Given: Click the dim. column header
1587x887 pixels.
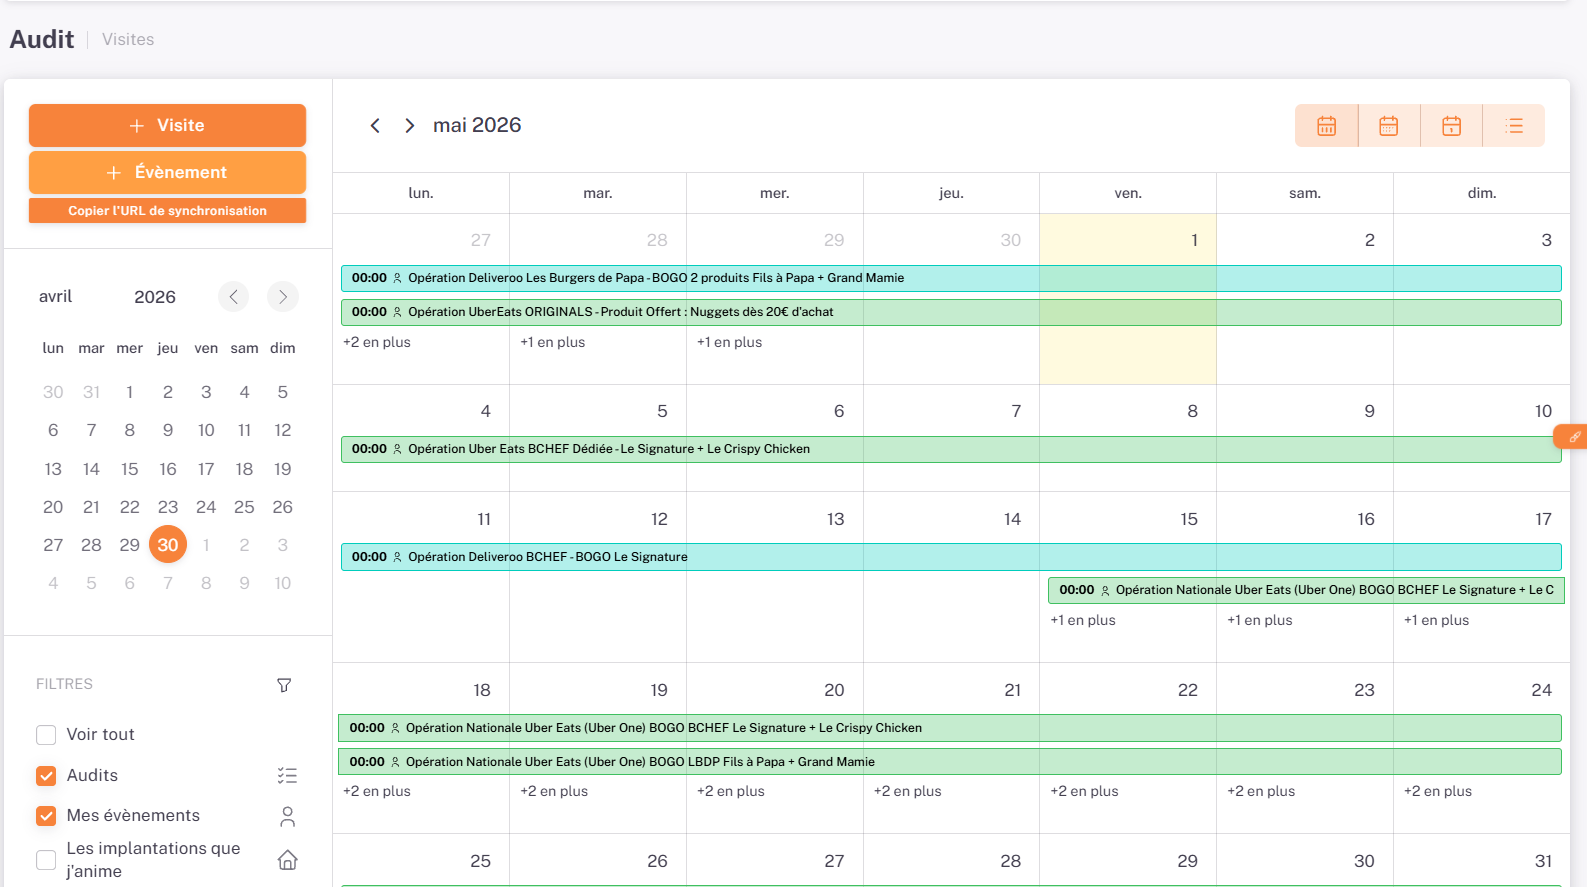Looking at the screenshot, I should 1482,193.
